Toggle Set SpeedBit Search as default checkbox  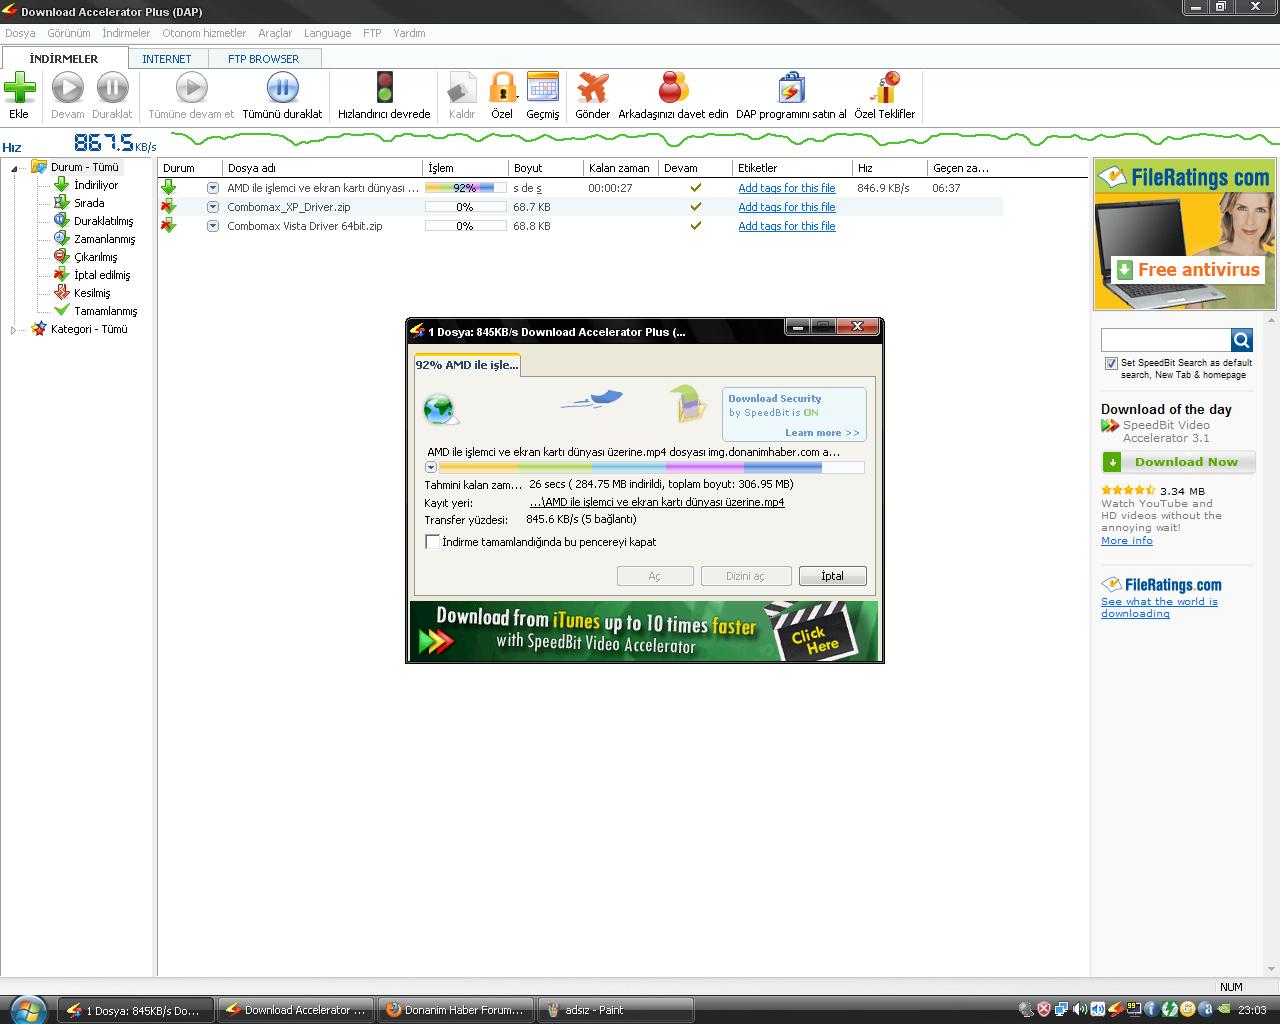[x=1111, y=363]
